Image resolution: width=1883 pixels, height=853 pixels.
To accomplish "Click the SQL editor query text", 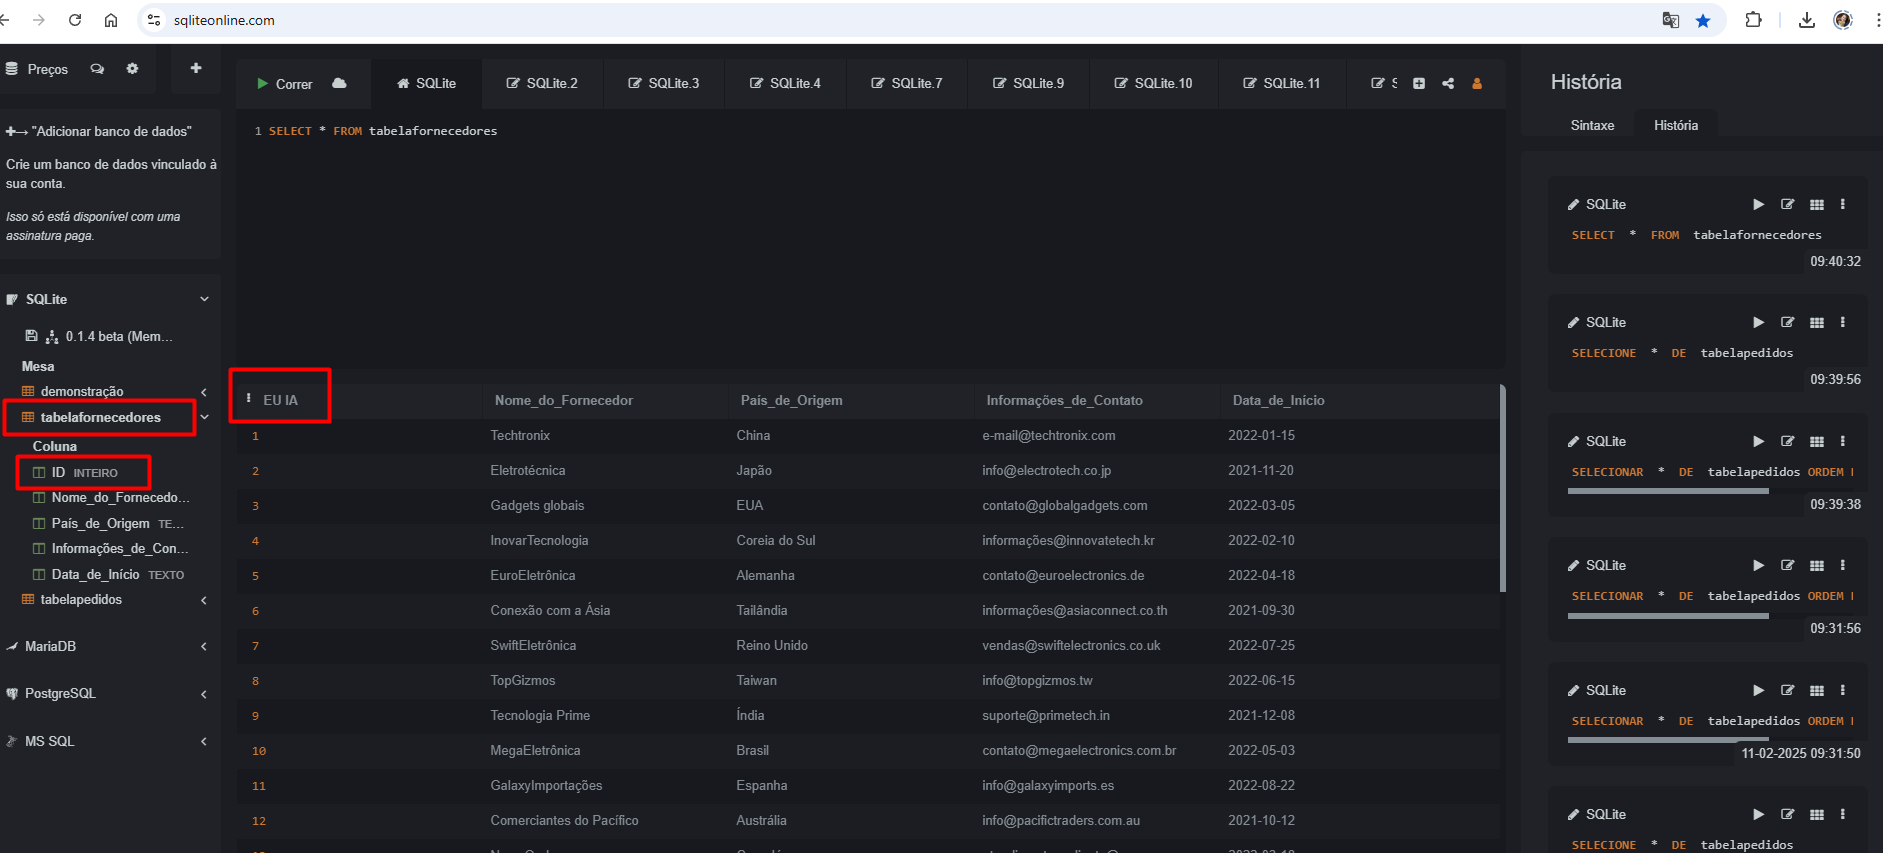I will click(x=383, y=131).
